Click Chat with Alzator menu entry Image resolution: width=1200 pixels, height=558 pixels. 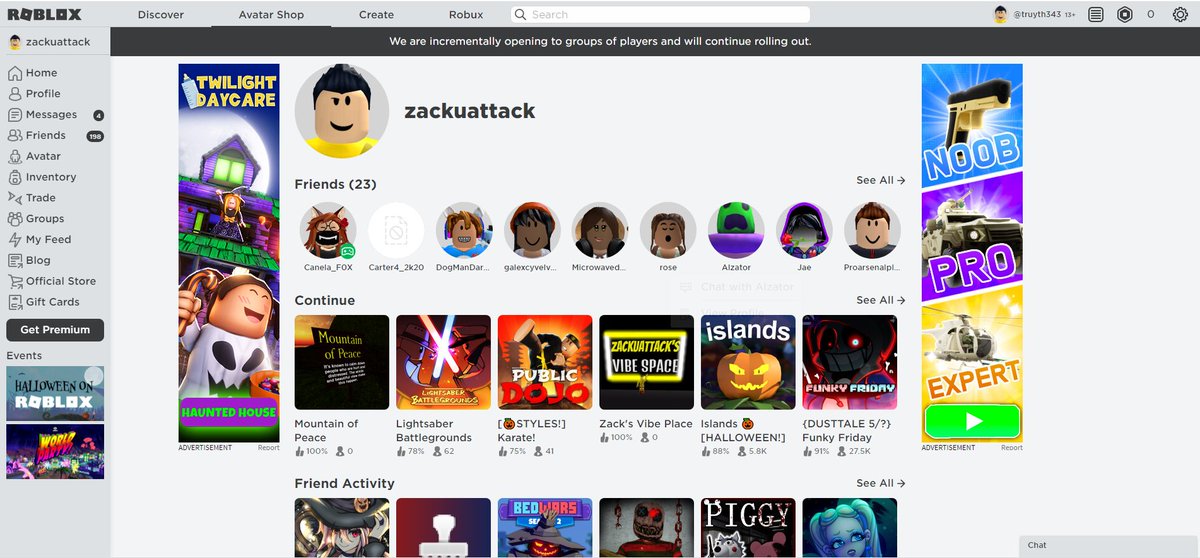point(737,287)
